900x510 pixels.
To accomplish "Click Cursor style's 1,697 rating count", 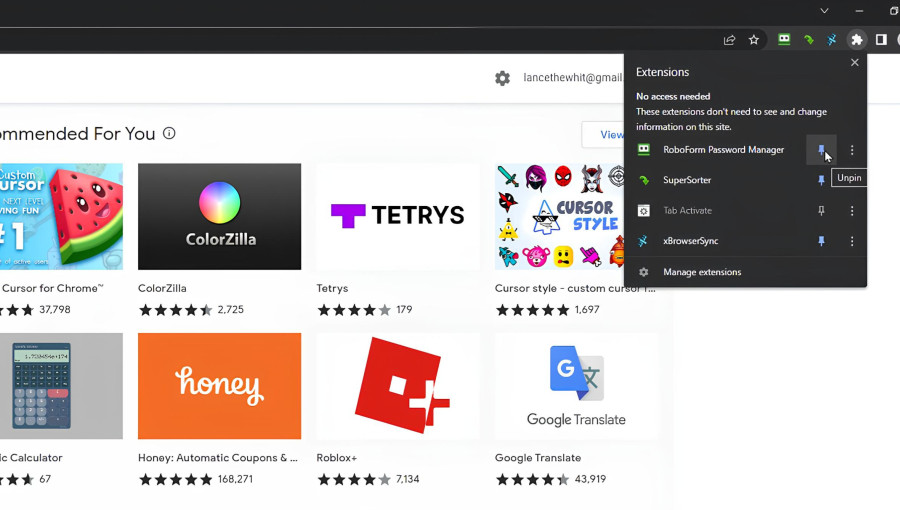I will pyautogui.click(x=587, y=310).
